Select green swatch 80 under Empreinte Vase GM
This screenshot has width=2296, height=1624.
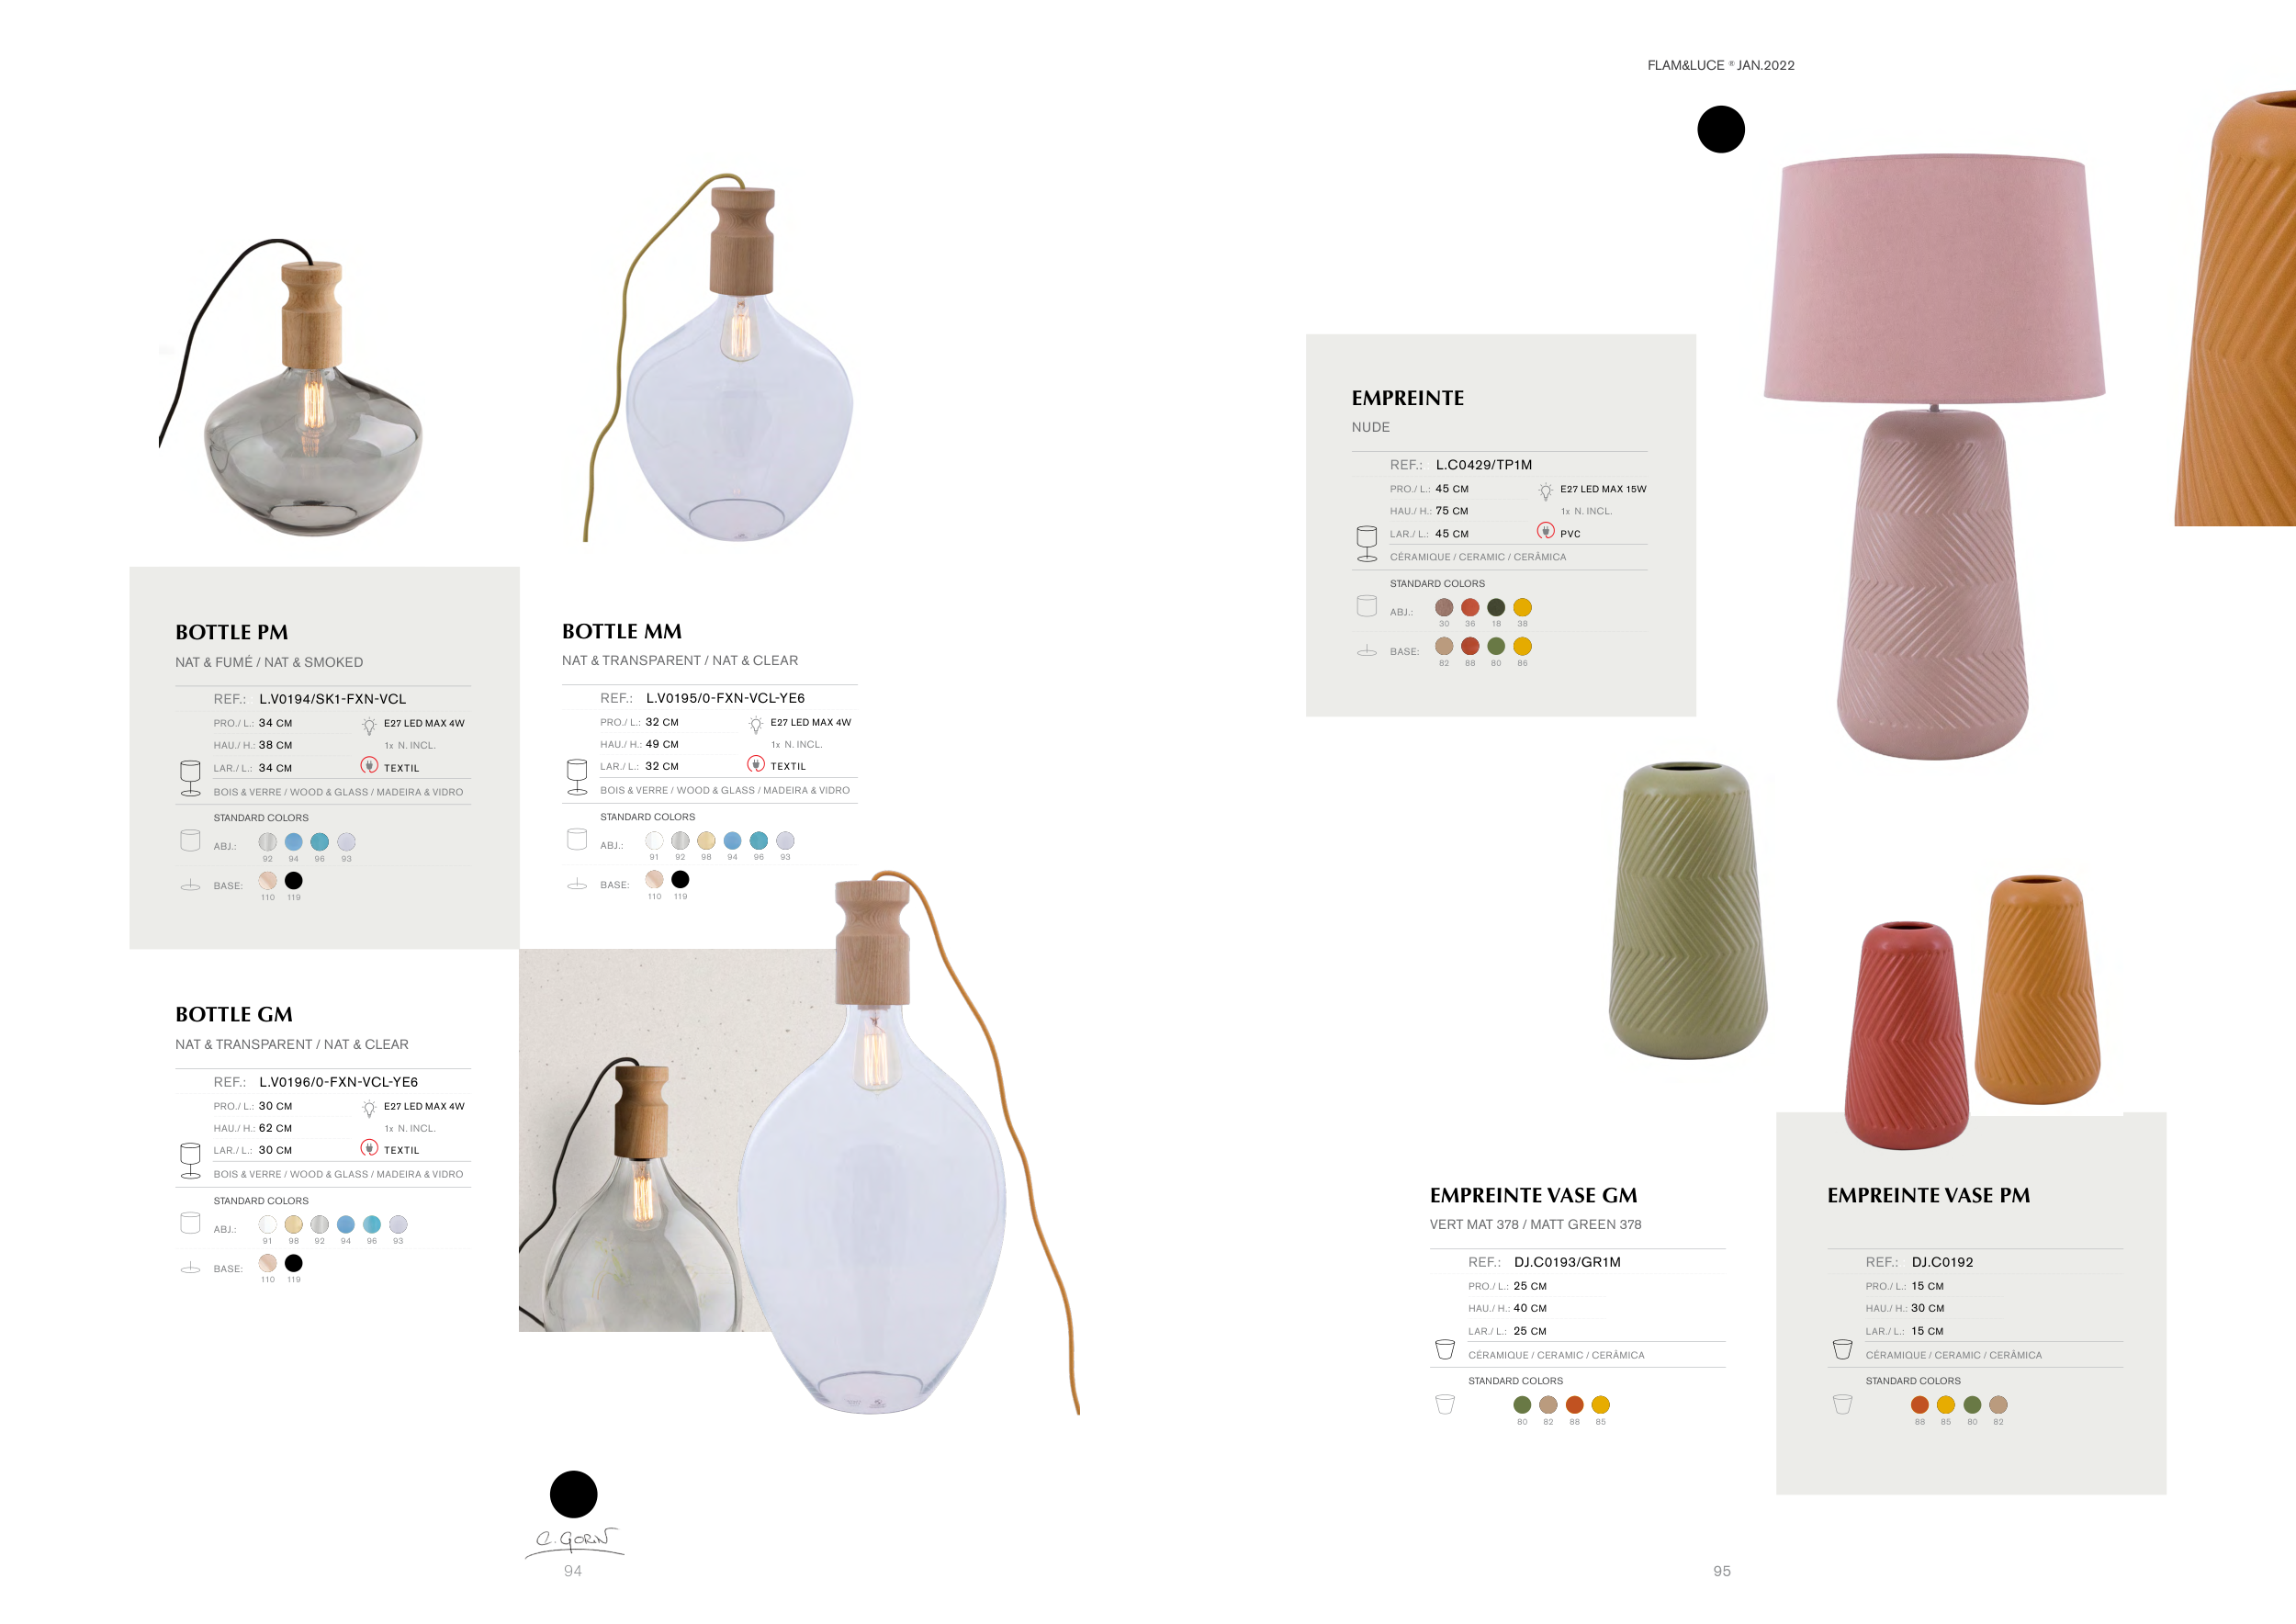pyautogui.click(x=1522, y=1405)
